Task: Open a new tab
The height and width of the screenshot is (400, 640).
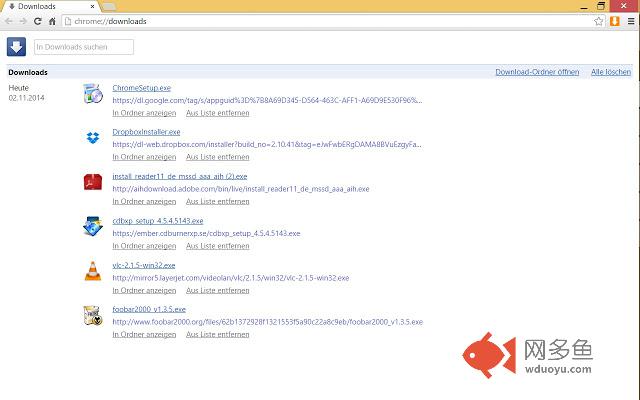Action: (x=109, y=7)
